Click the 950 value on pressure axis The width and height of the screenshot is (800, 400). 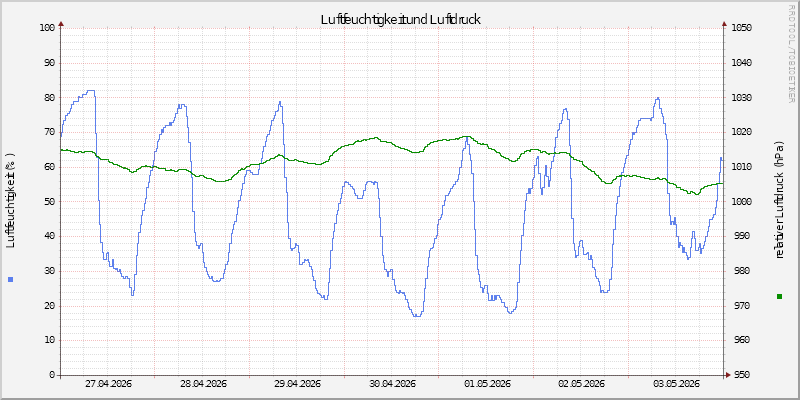pyautogui.click(x=742, y=375)
